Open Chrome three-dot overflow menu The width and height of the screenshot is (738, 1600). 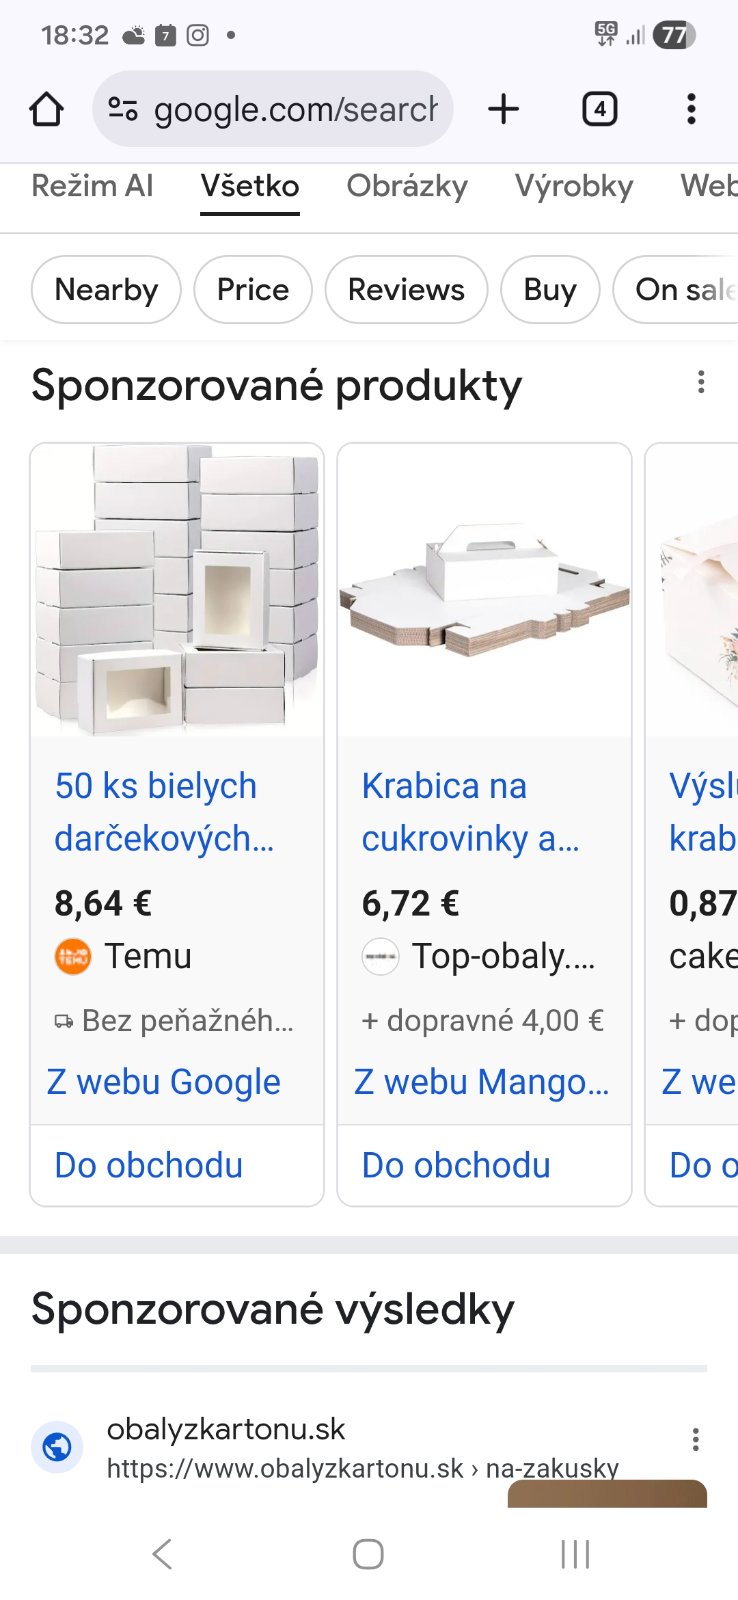691,109
